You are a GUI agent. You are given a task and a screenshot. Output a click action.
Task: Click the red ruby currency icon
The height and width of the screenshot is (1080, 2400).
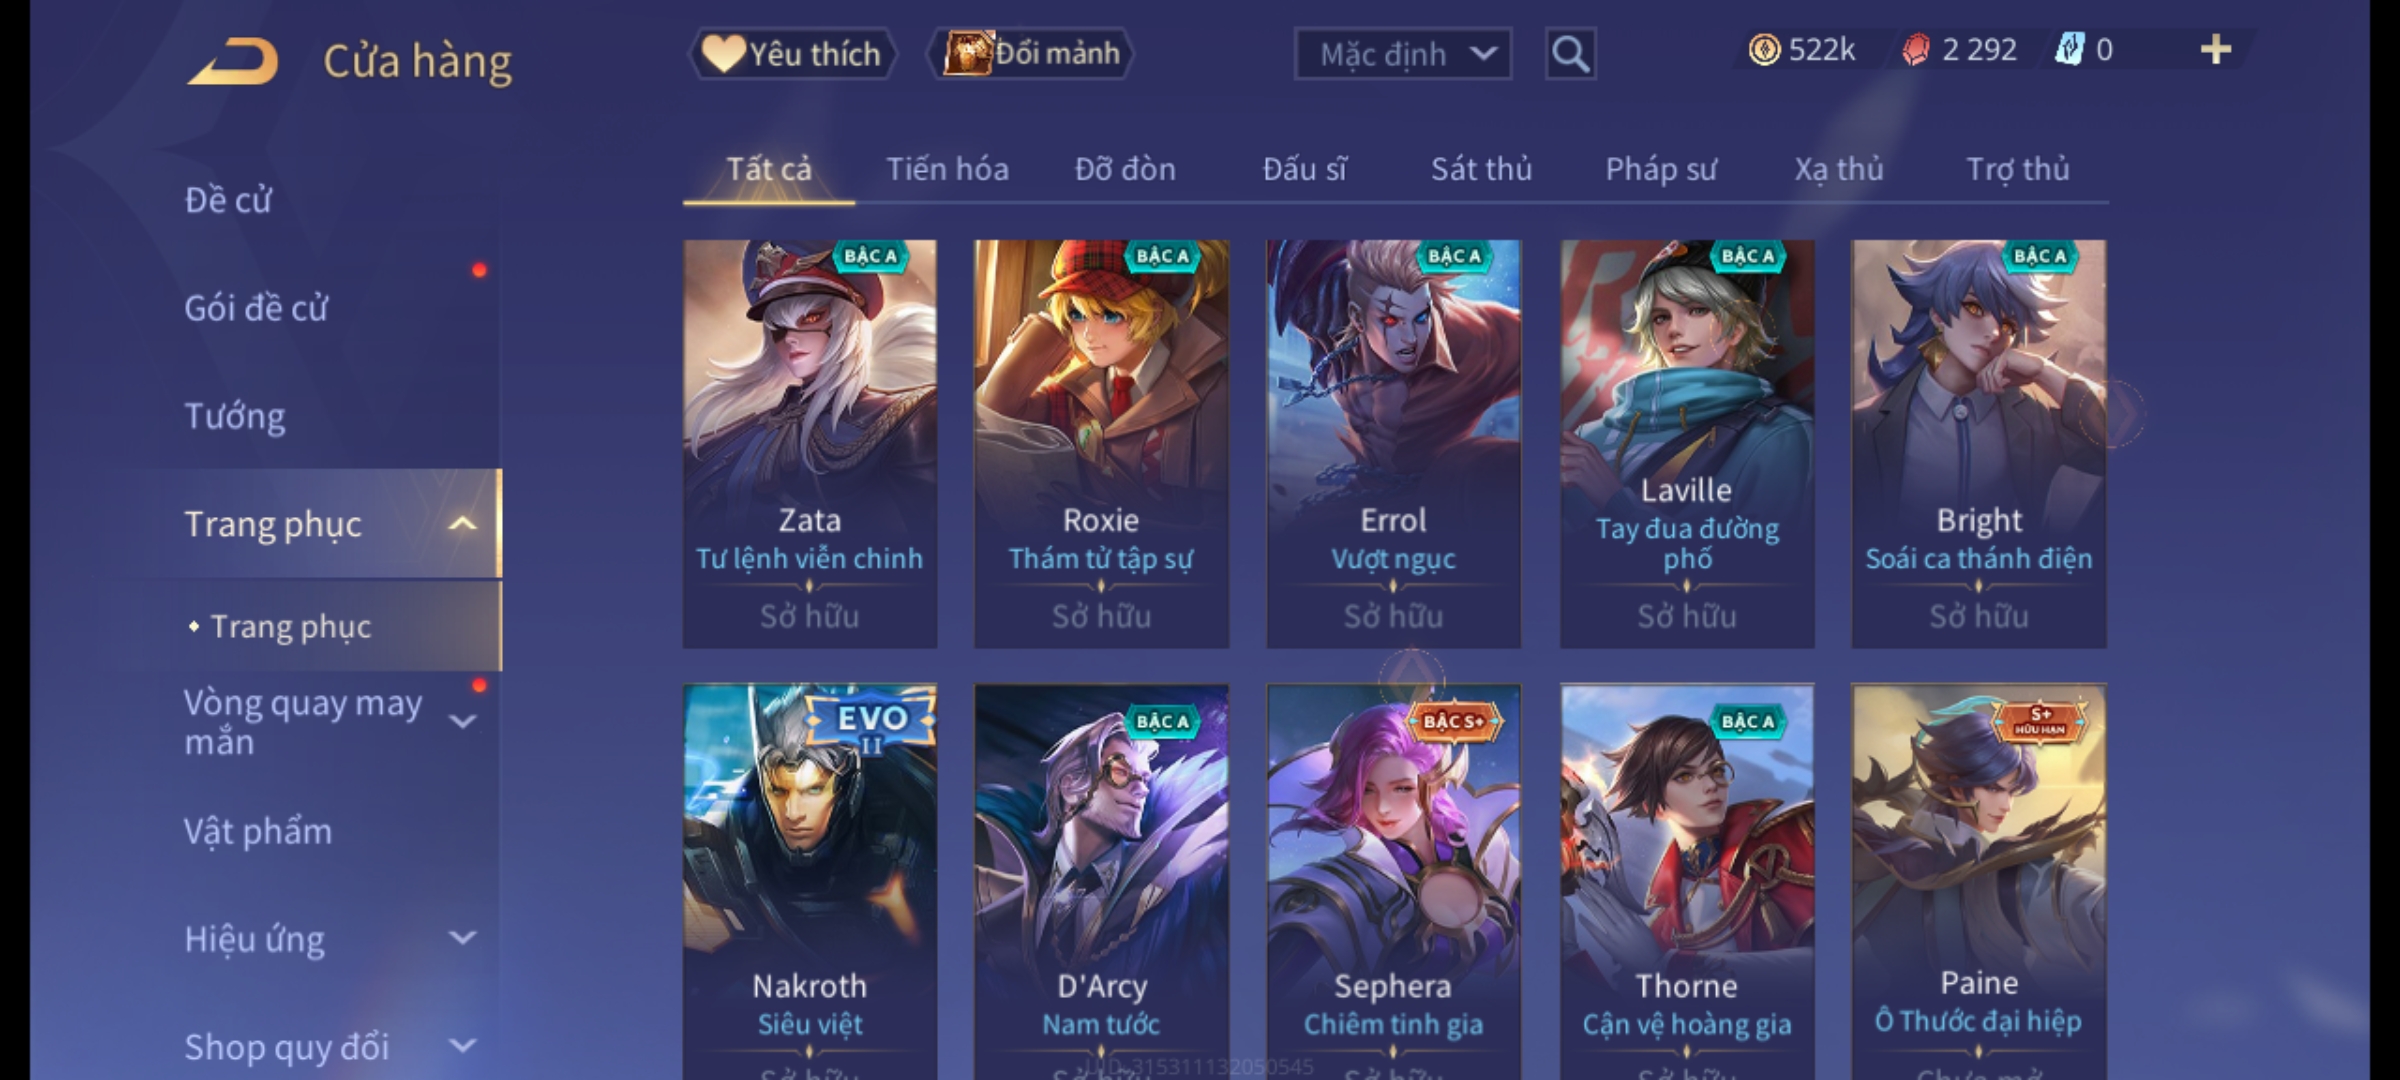[1915, 50]
